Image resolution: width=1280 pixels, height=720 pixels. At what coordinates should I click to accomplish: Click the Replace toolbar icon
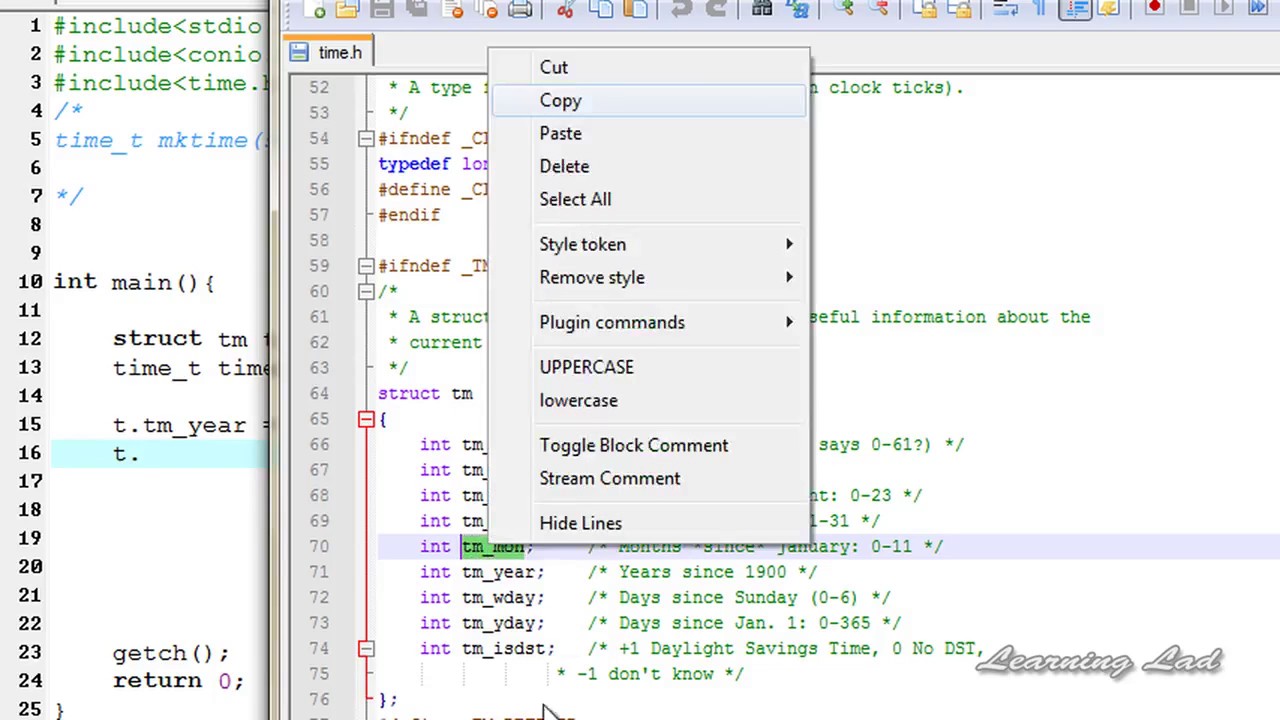pos(798,9)
